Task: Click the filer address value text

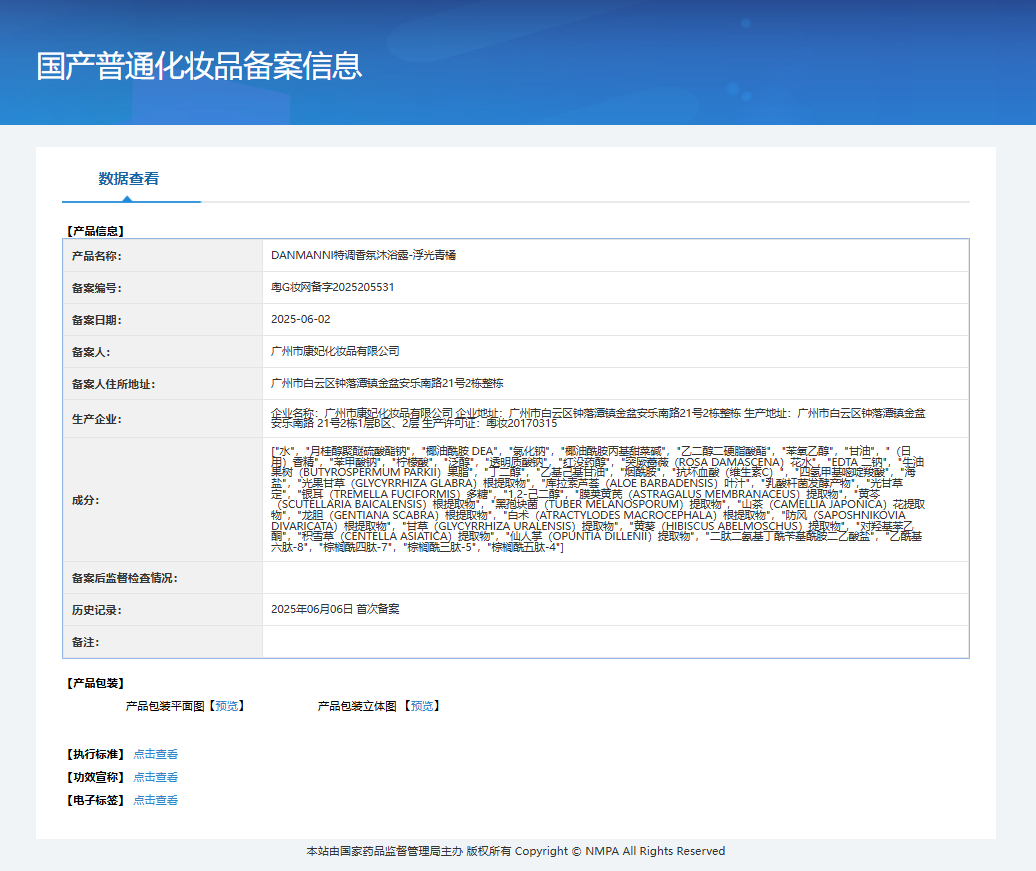Action: click(x=387, y=383)
